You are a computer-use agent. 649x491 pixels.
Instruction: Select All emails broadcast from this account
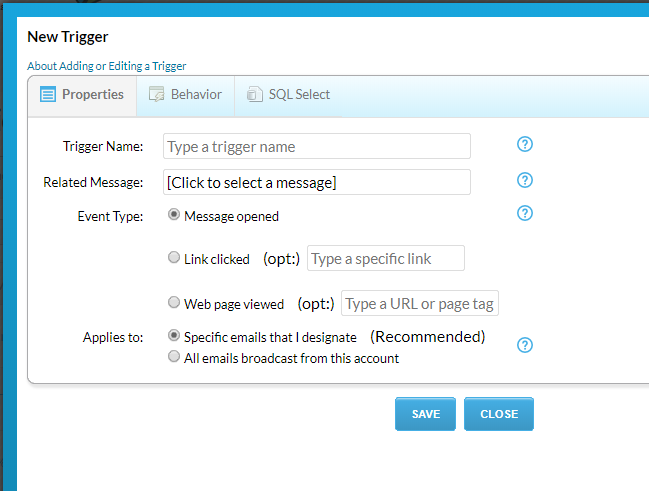coord(175,357)
